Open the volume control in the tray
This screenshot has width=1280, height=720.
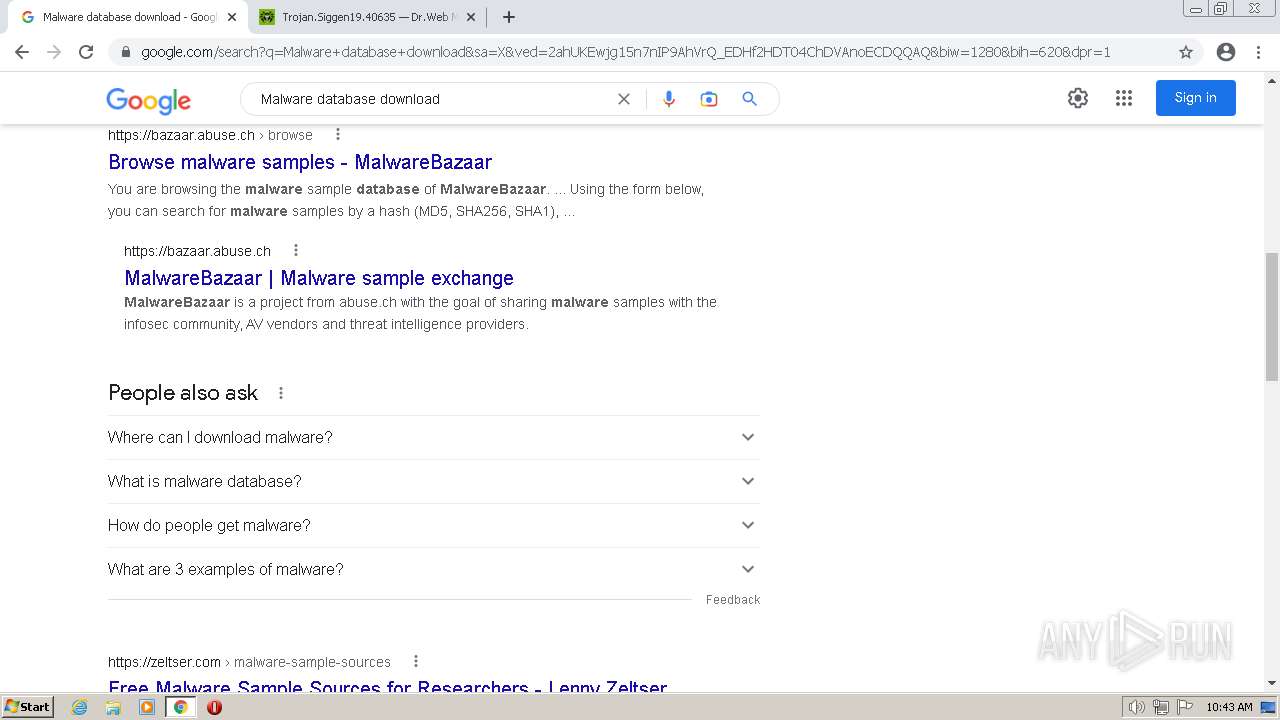click(1136, 707)
